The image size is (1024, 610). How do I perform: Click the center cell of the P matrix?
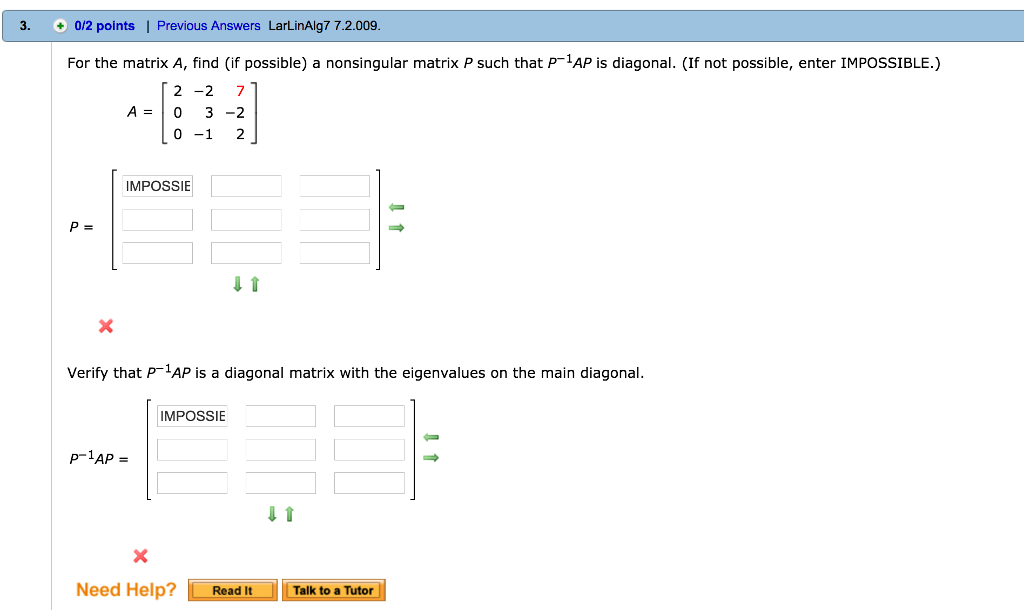click(x=246, y=219)
